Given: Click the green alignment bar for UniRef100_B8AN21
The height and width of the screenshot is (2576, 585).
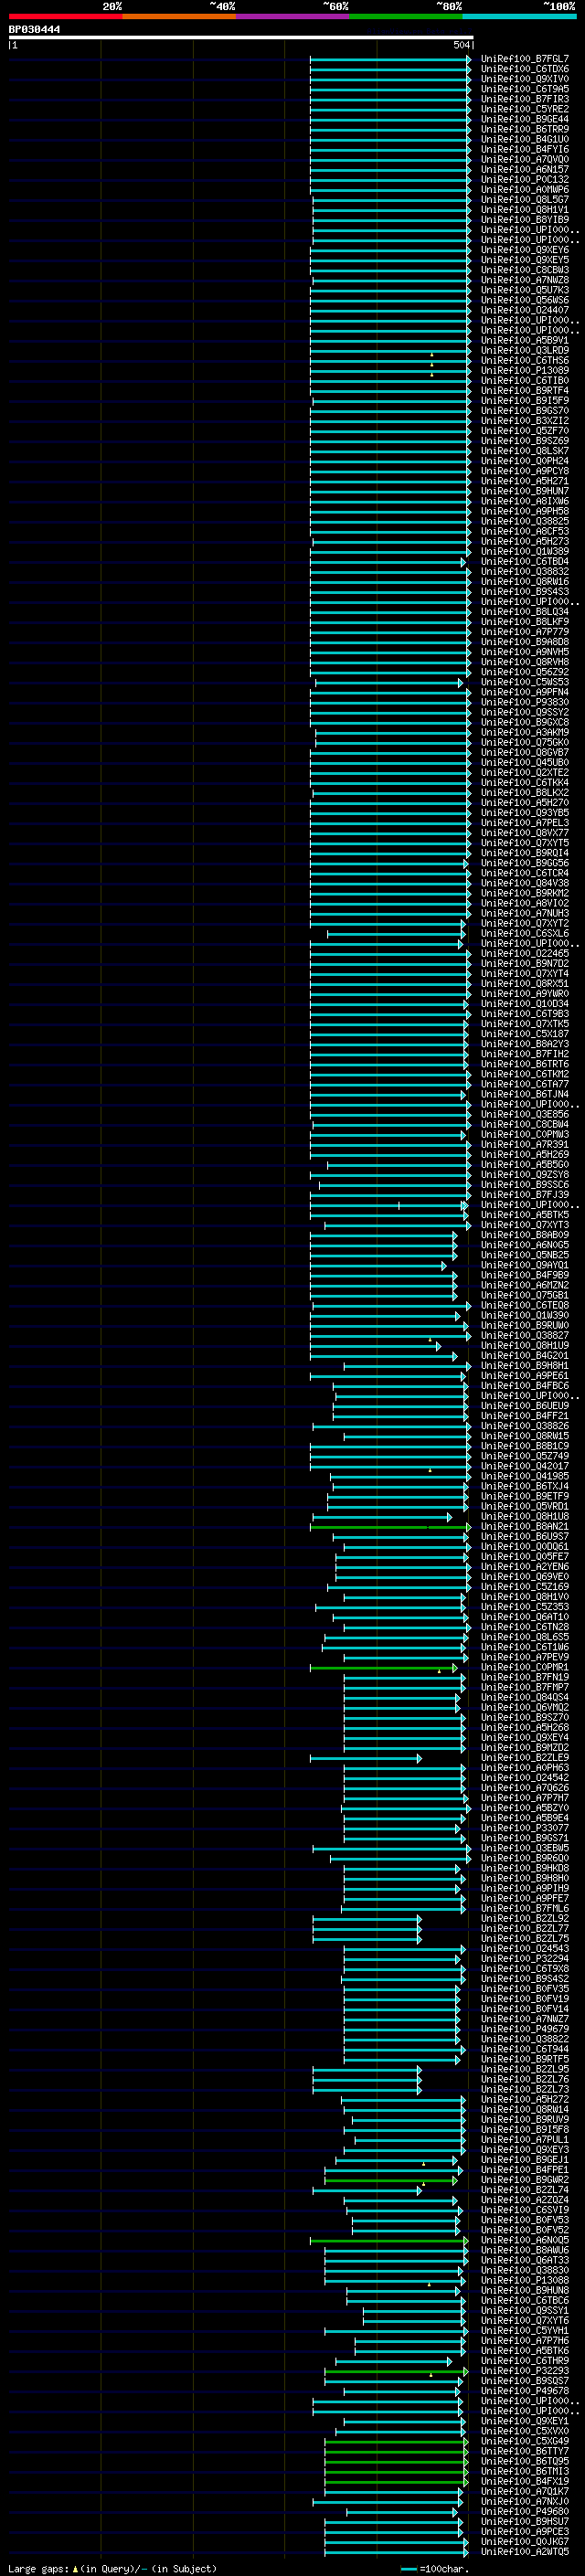Looking at the screenshot, I should pyautogui.click(x=390, y=1527).
